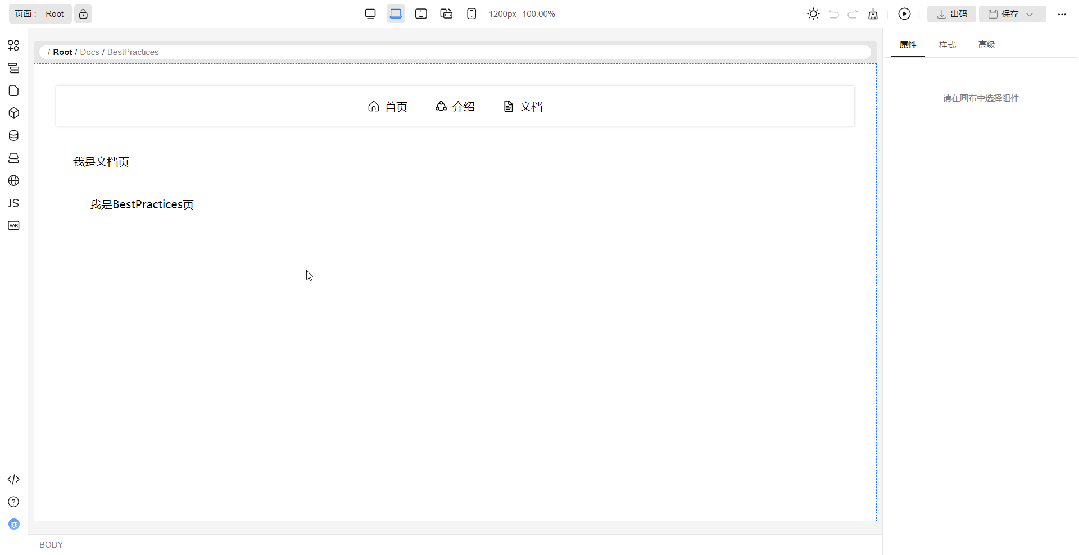1079x555 pixels.
Task: Open the question mark help icon
Action: pos(13,502)
